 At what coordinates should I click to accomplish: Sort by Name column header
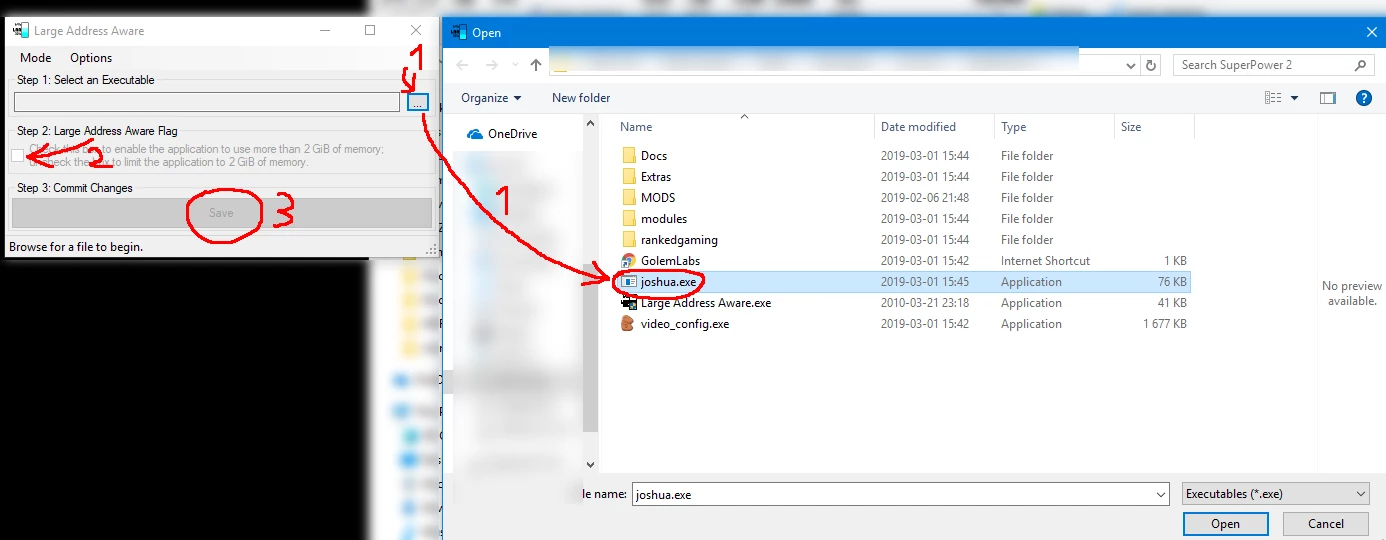pos(636,127)
